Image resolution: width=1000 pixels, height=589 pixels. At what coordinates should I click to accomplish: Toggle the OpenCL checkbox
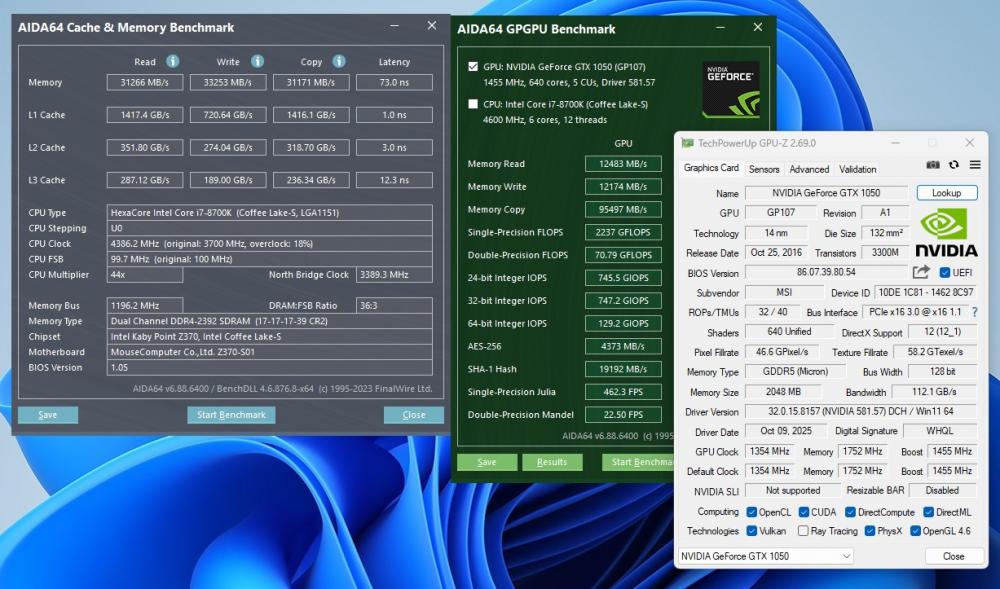click(x=752, y=512)
